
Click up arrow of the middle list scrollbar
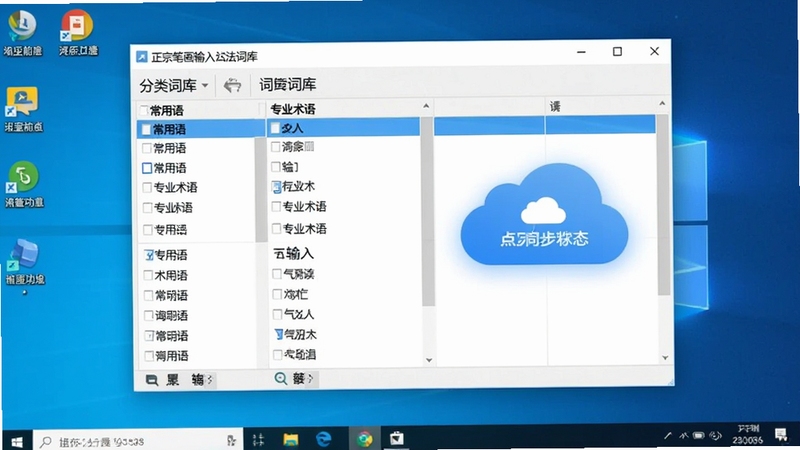coord(426,106)
